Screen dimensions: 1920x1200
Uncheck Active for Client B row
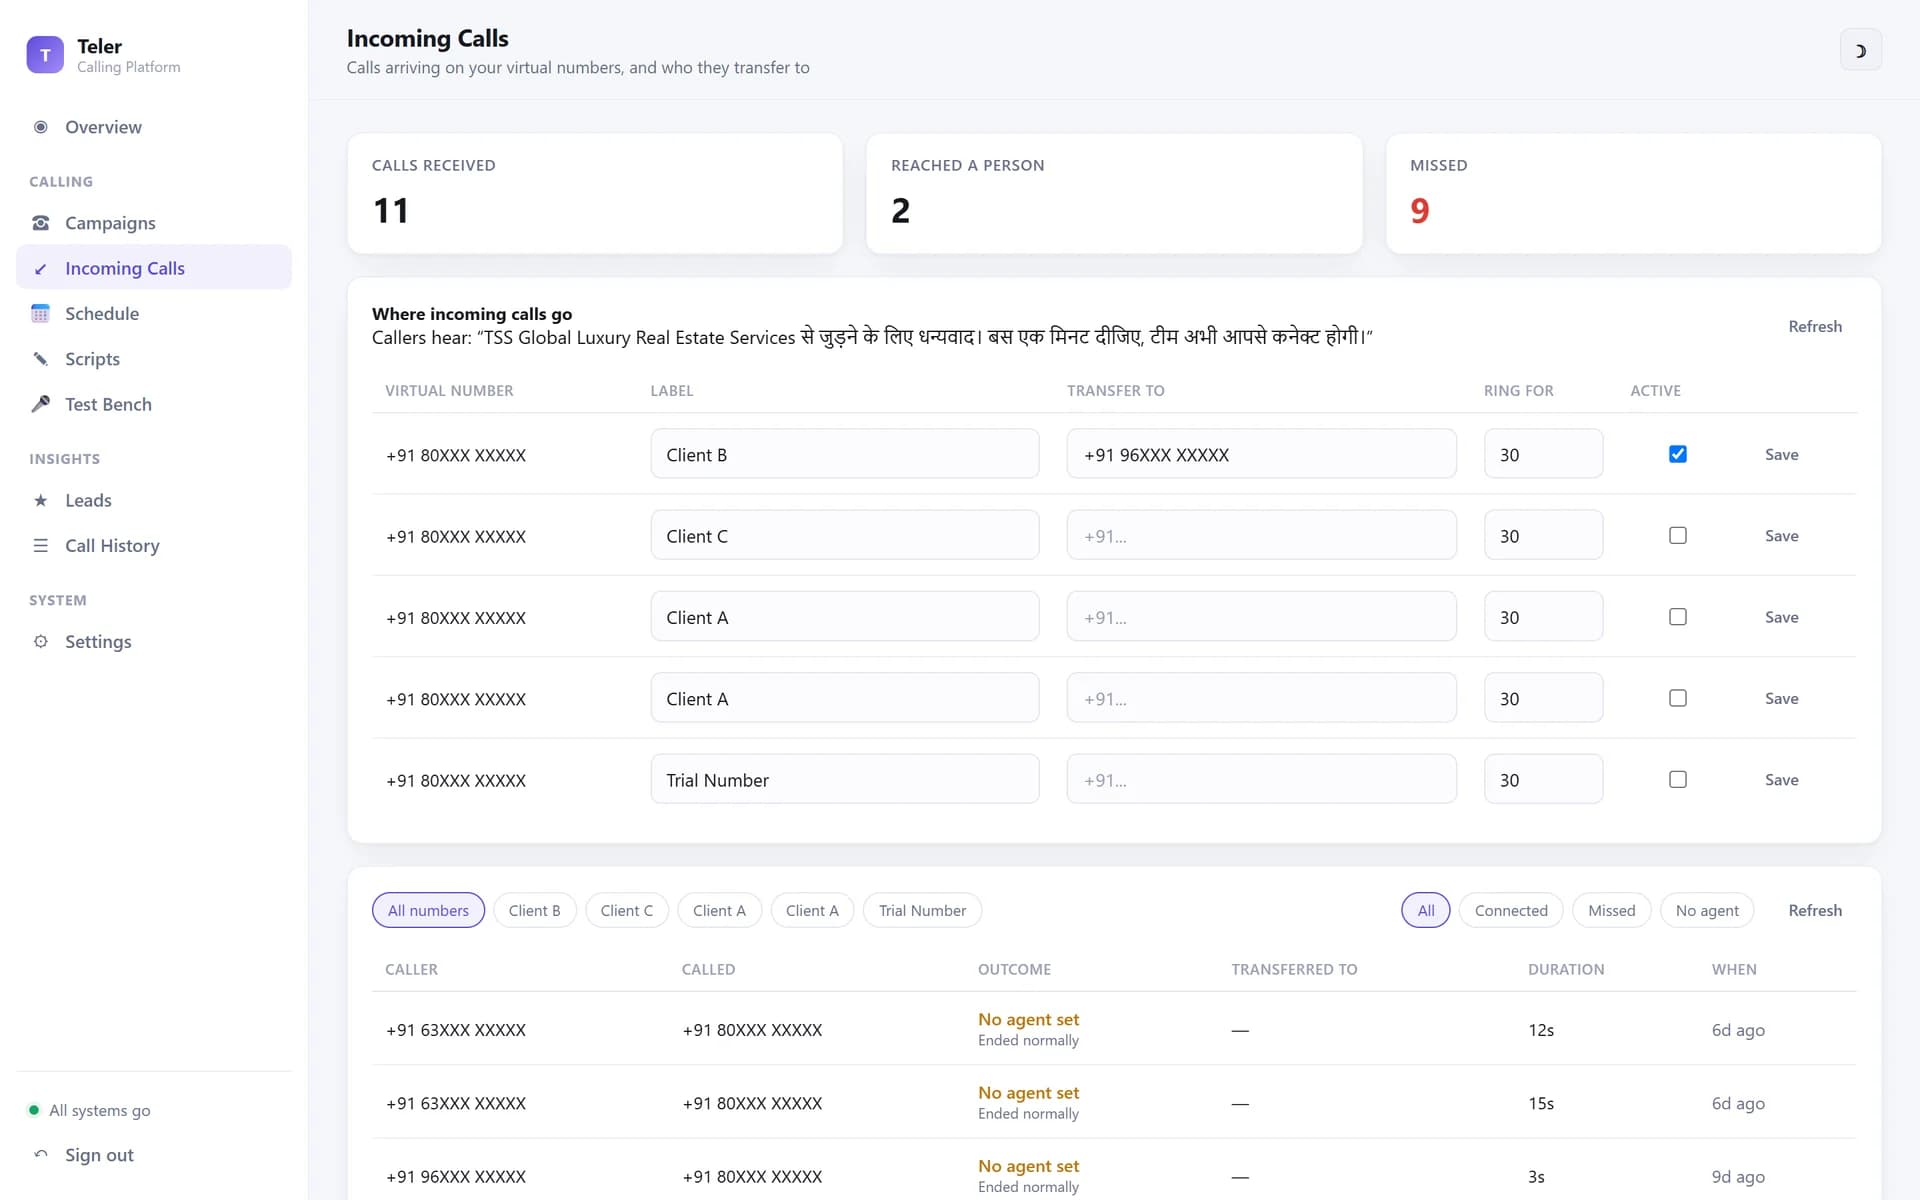click(1678, 454)
